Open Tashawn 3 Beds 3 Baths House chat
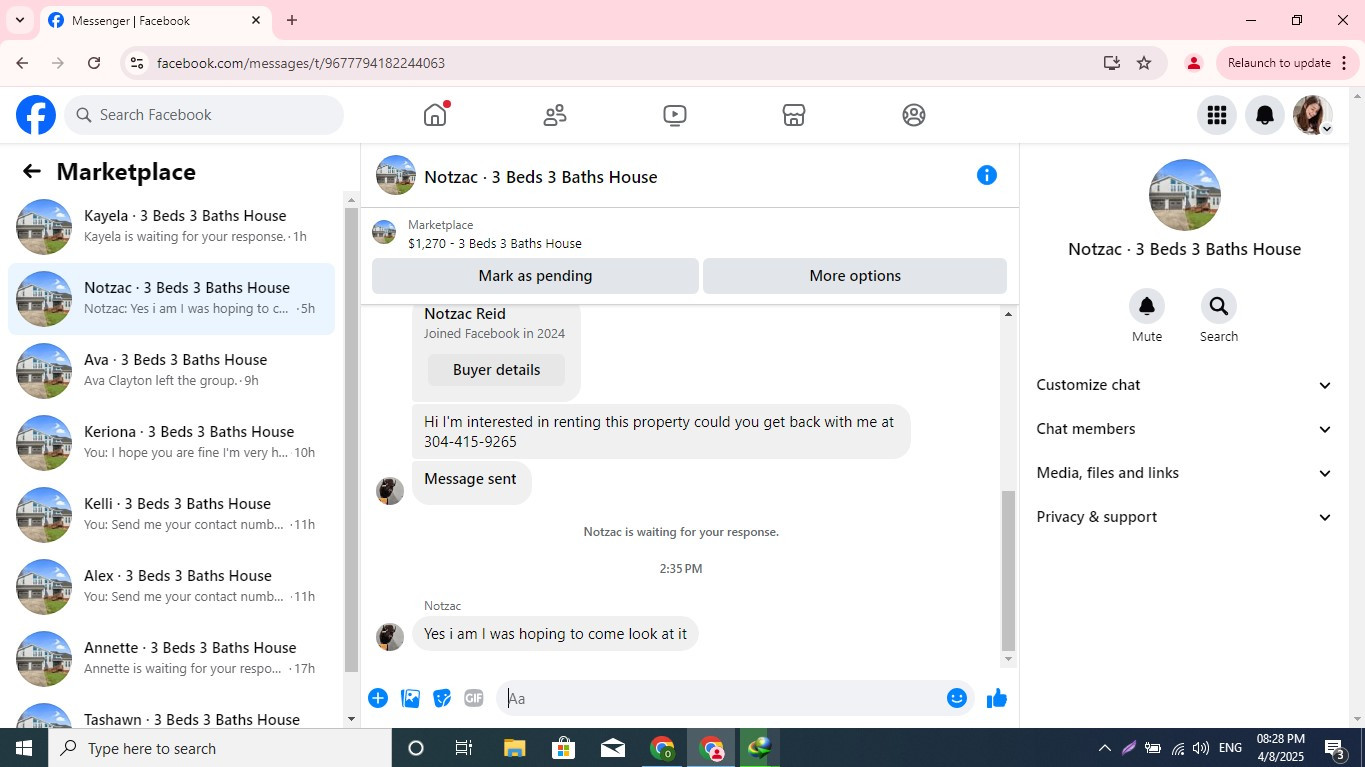The width and height of the screenshot is (1365, 767). [x=172, y=714]
